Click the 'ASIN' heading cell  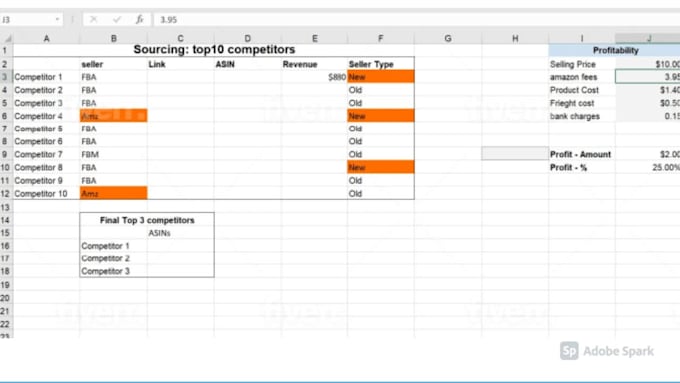pos(248,64)
